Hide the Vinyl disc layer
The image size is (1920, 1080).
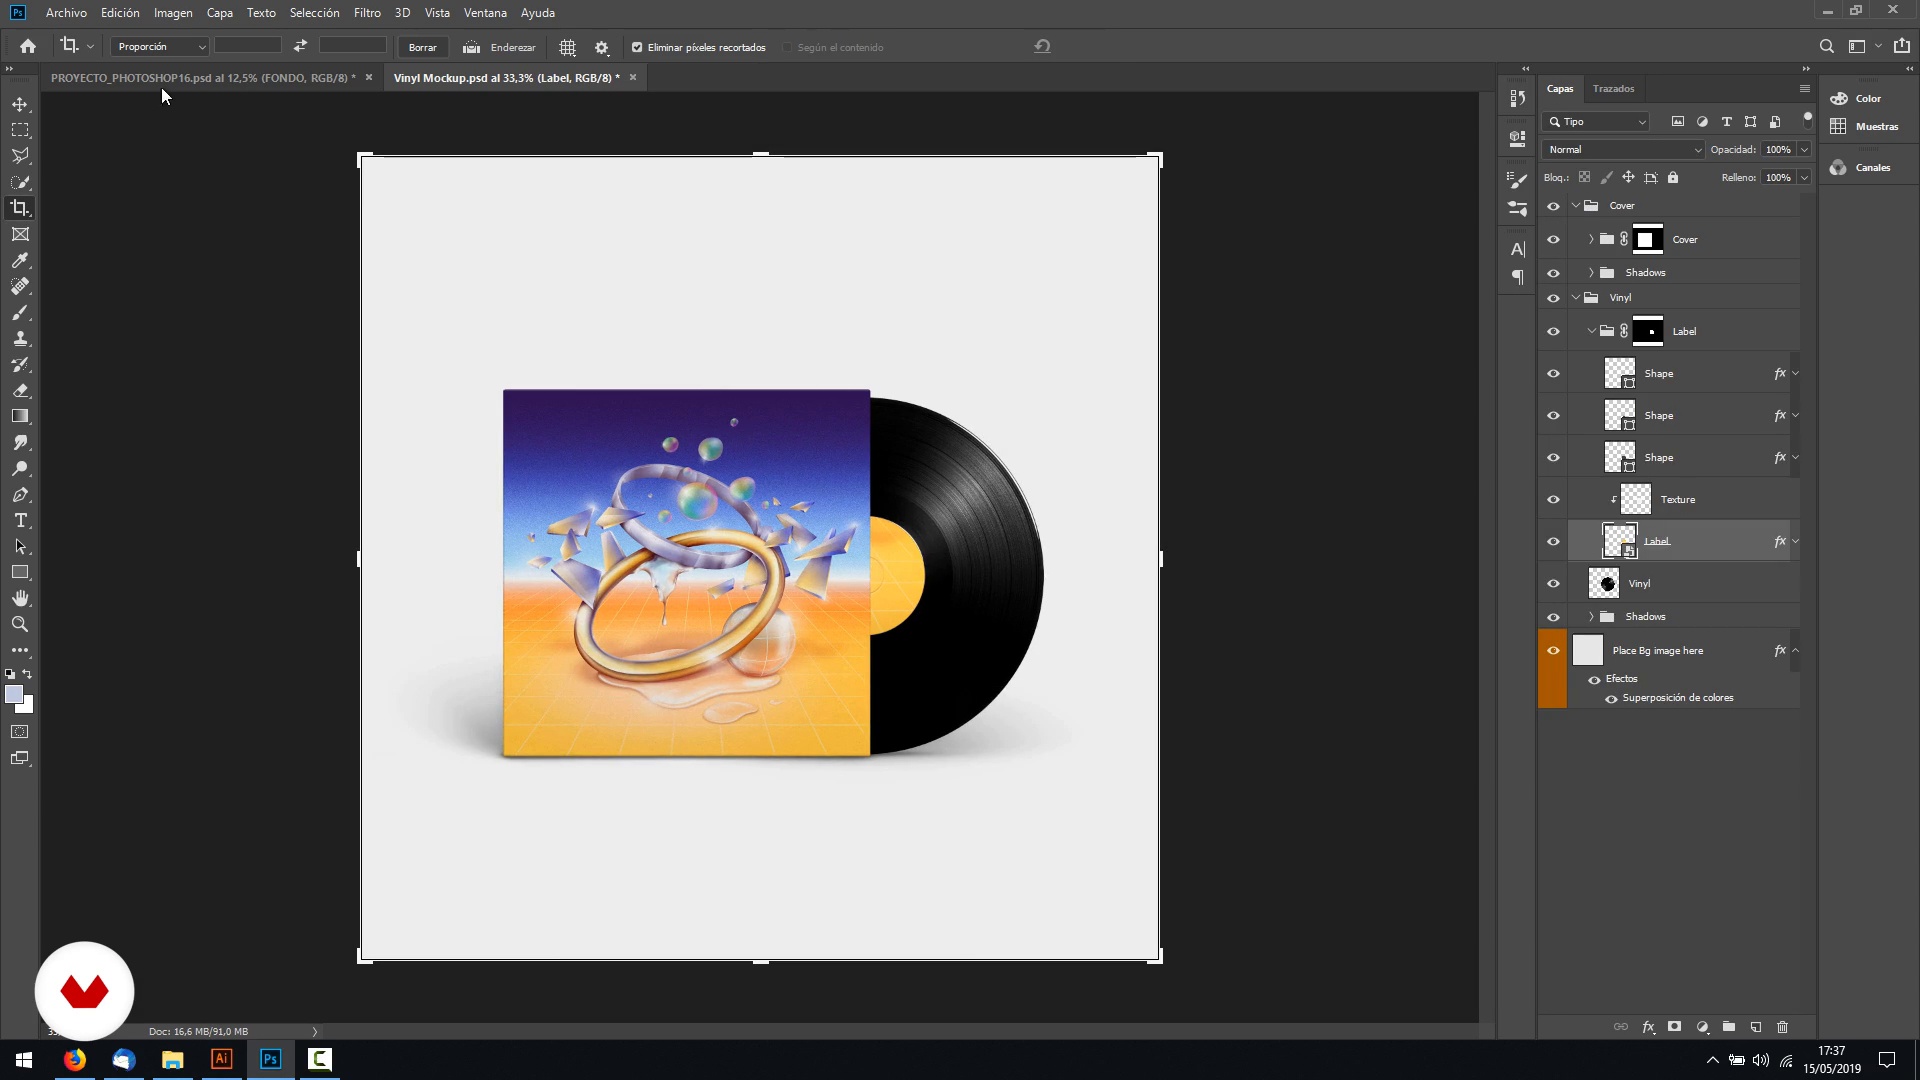tap(1553, 584)
